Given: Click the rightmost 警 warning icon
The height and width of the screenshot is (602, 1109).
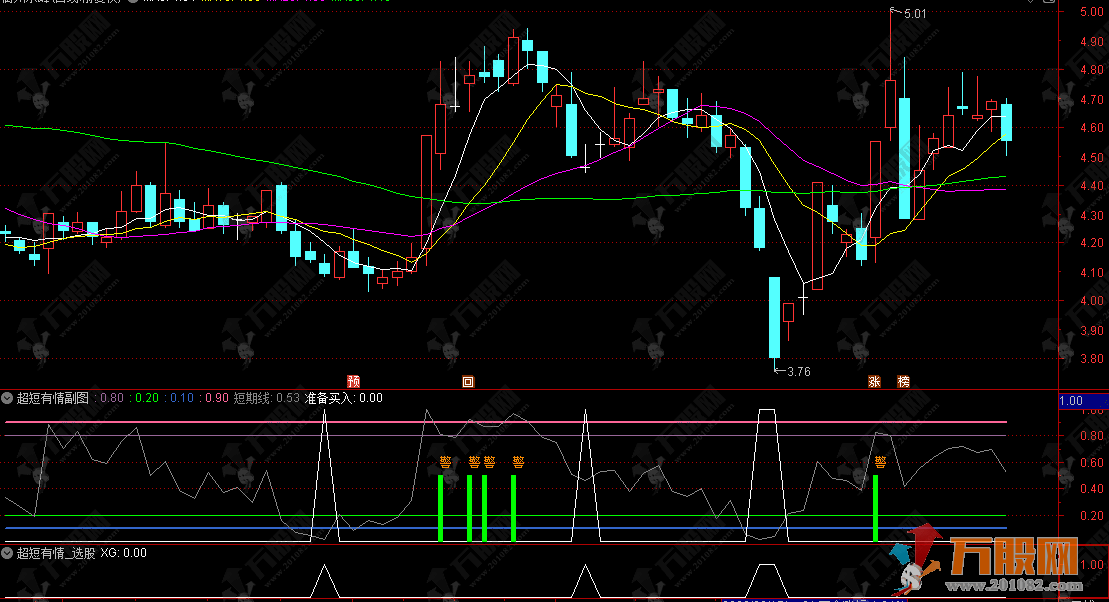Looking at the screenshot, I should coord(880,461).
